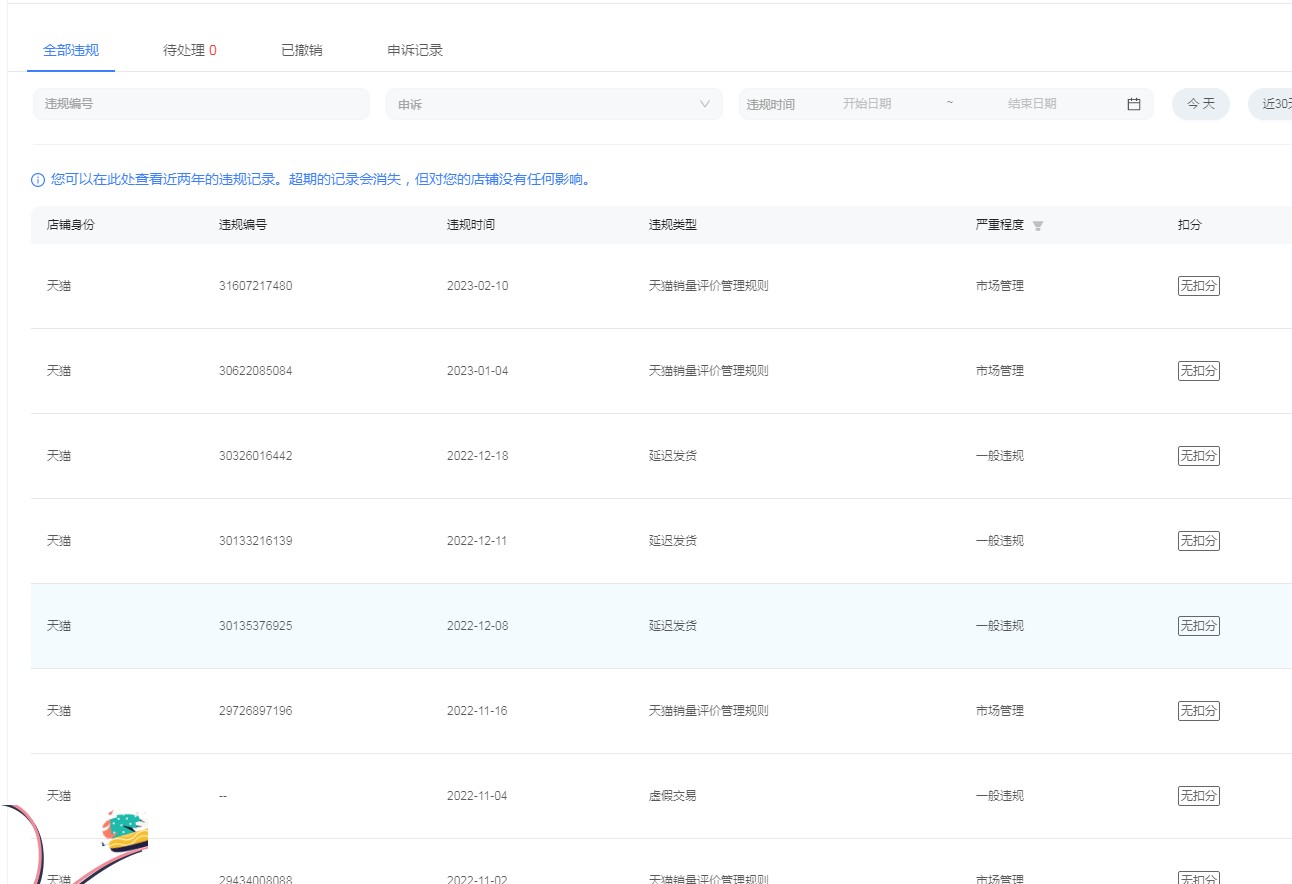Image resolution: width=1292 pixels, height=884 pixels.
Task: Click the 违规编号 column header
Action: (x=243, y=225)
